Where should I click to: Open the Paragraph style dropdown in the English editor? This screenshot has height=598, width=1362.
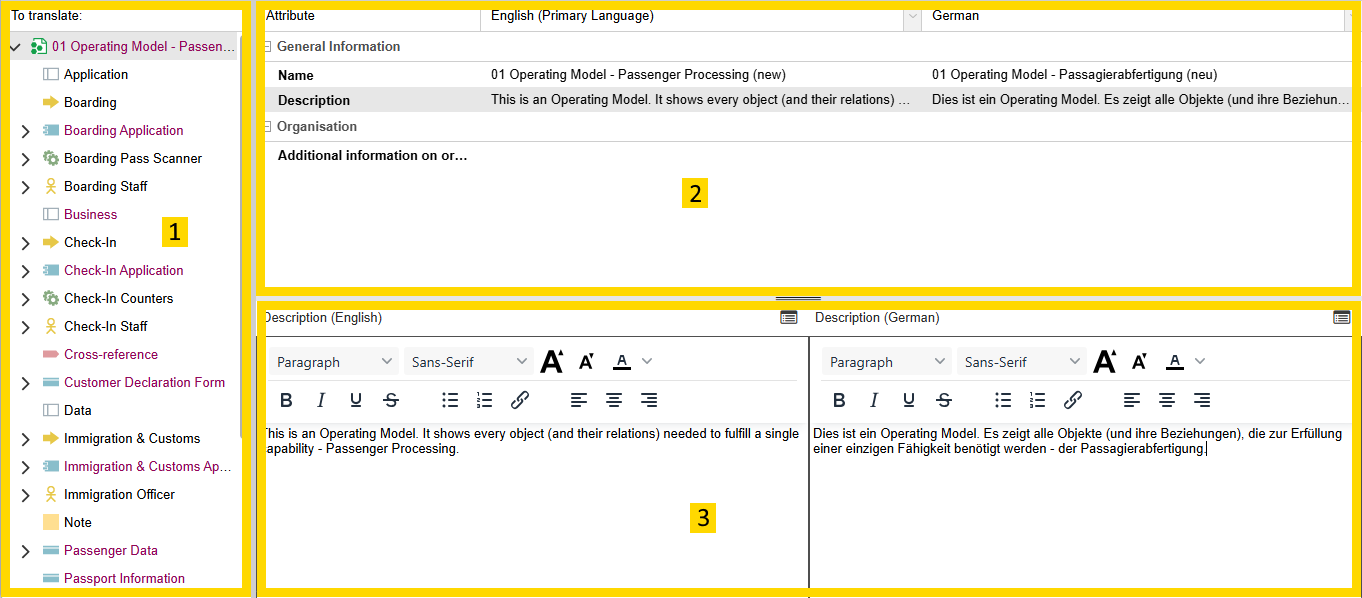coord(333,361)
